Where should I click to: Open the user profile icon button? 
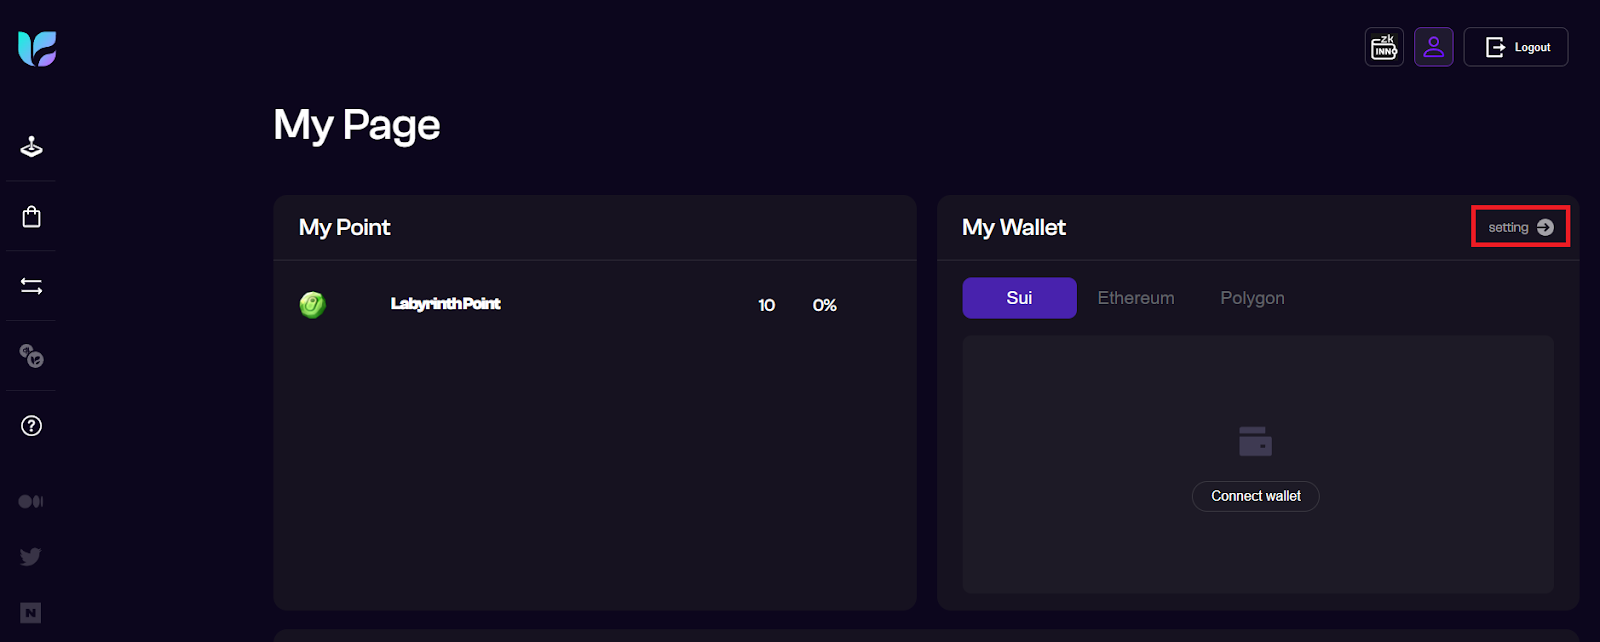point(1433,47)
